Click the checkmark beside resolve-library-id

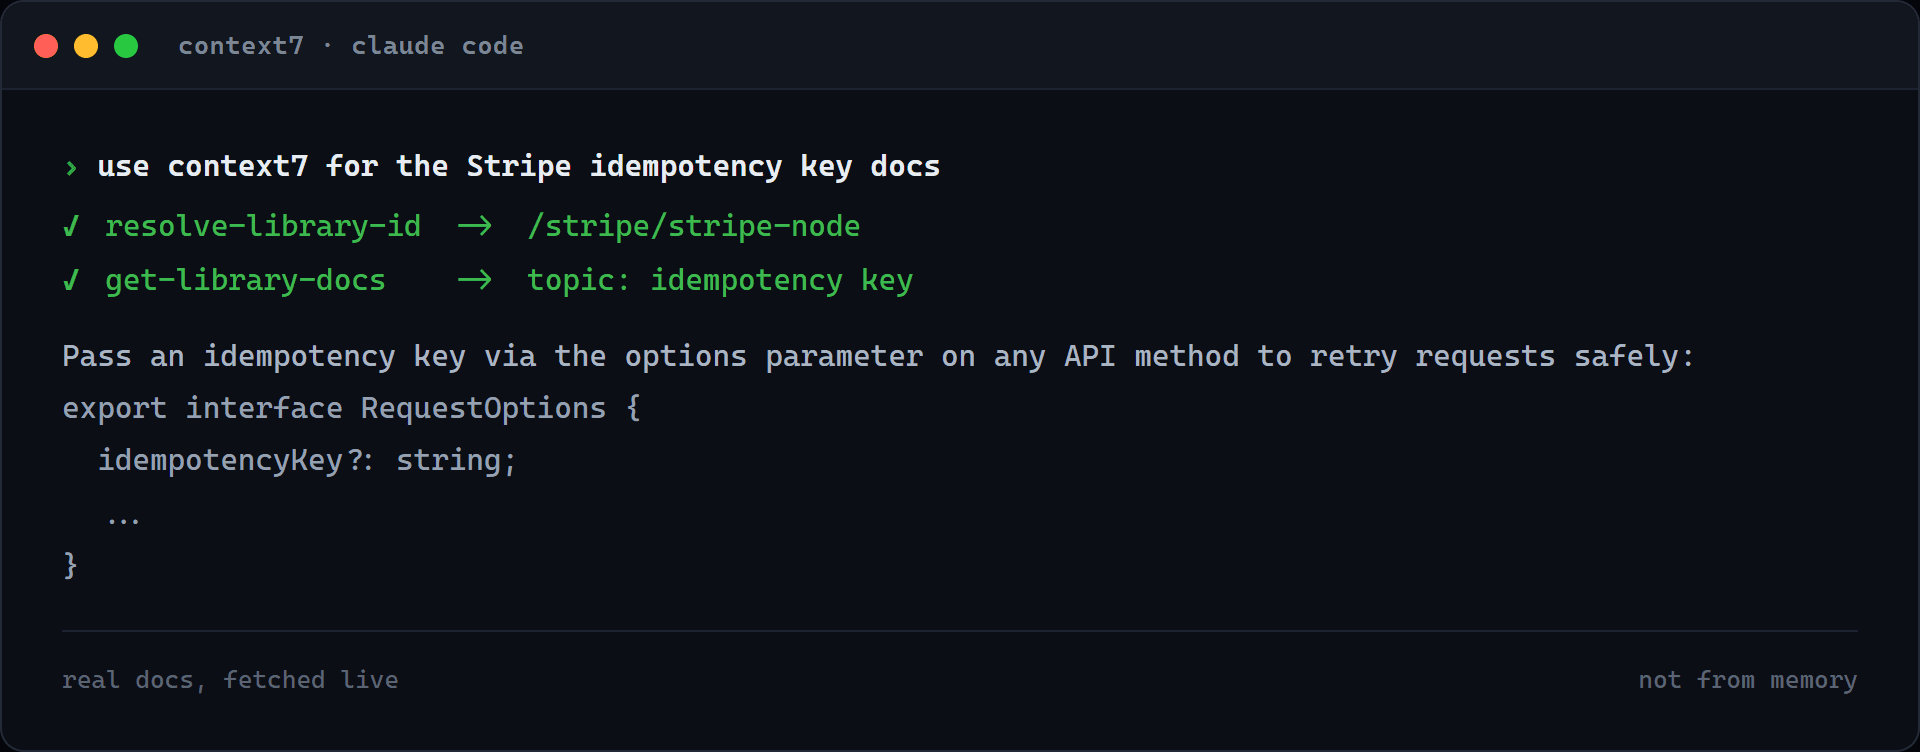(x=71, y=227)
